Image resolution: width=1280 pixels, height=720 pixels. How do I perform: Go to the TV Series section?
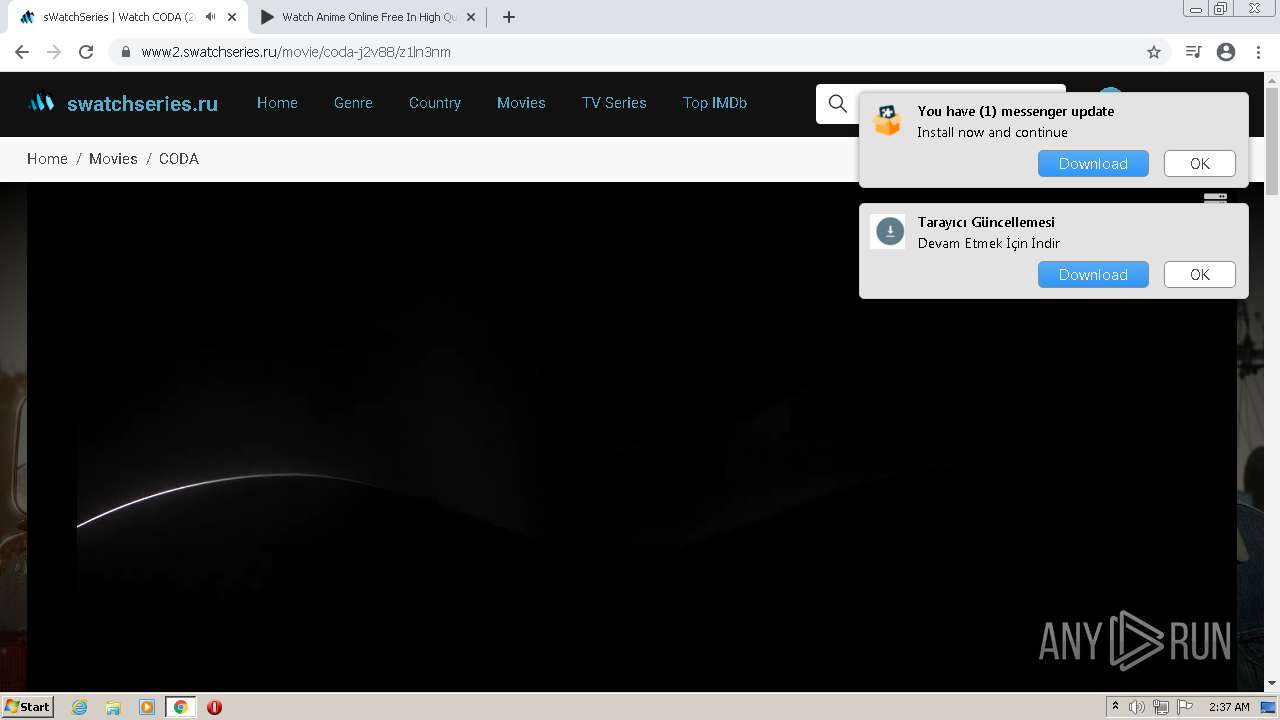[614, 103]
